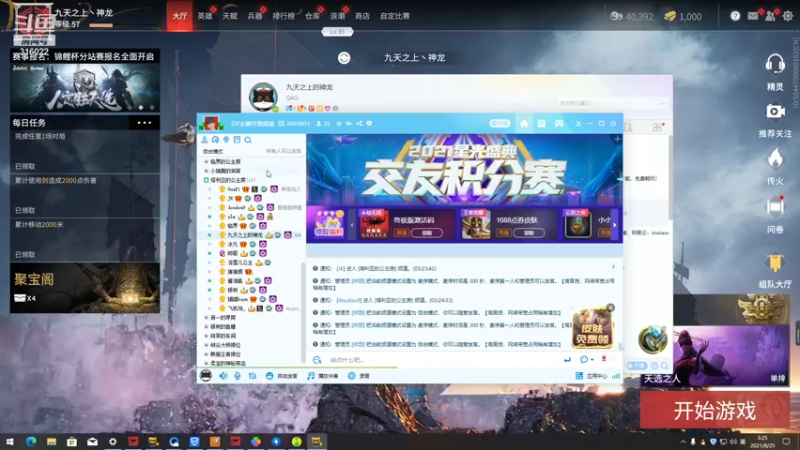
Task: Open the 排行榜 tab
Action: 284,16
